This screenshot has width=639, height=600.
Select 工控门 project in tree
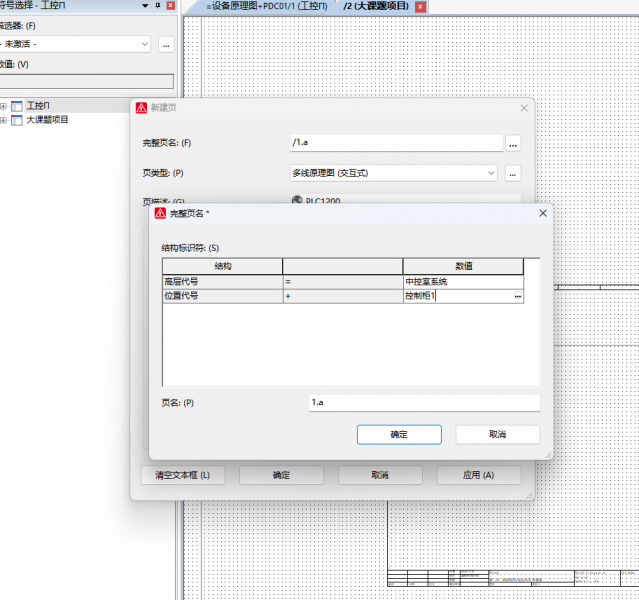tap(38, 106)
